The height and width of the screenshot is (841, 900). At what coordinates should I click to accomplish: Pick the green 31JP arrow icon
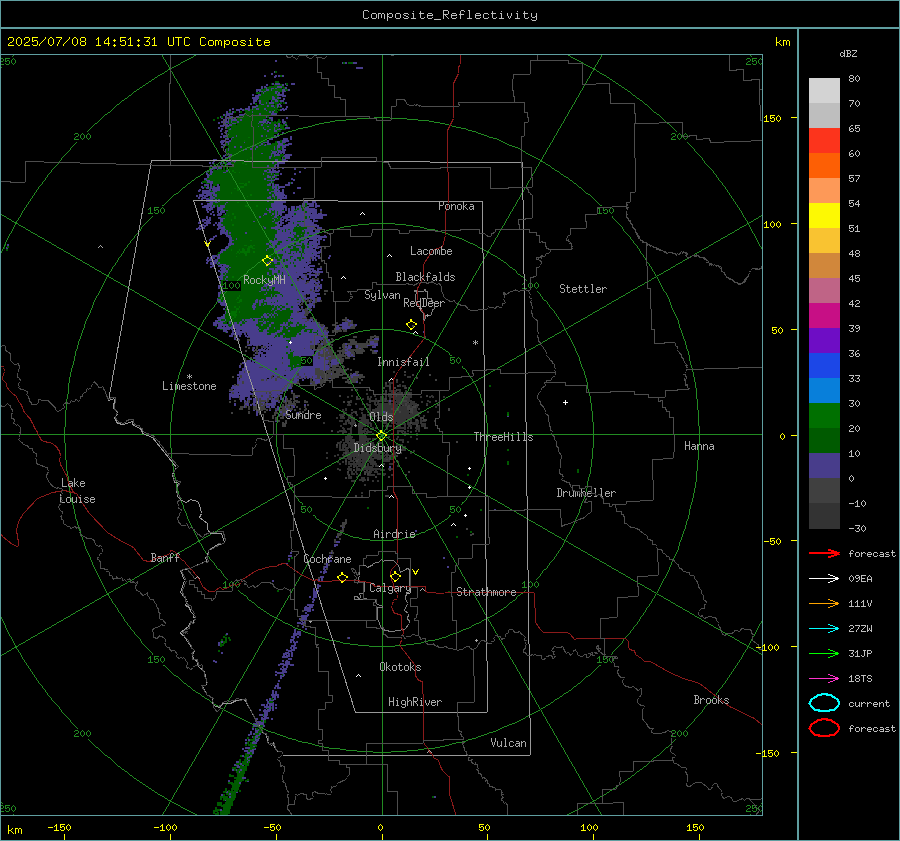click(824, 653)
